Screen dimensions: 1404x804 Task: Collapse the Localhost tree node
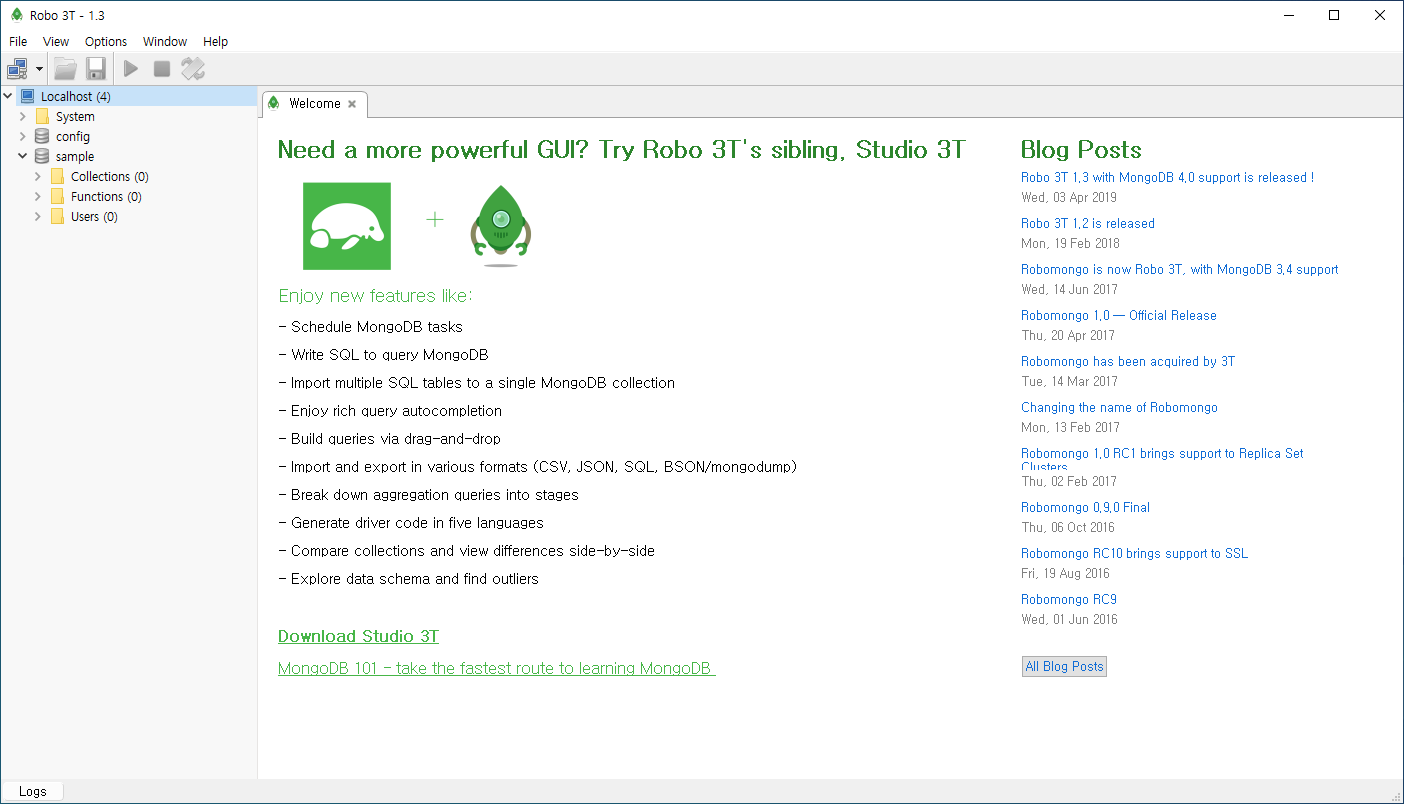(x=8, y=96)
